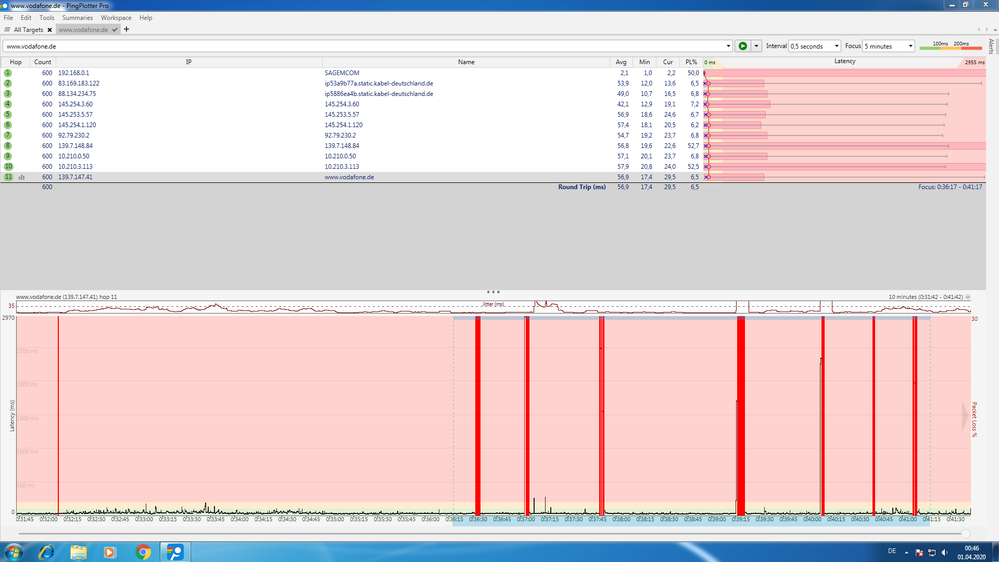Open the trace options arrow beside play
Viewport: 999px width, 562px height.
coord(756,46)
